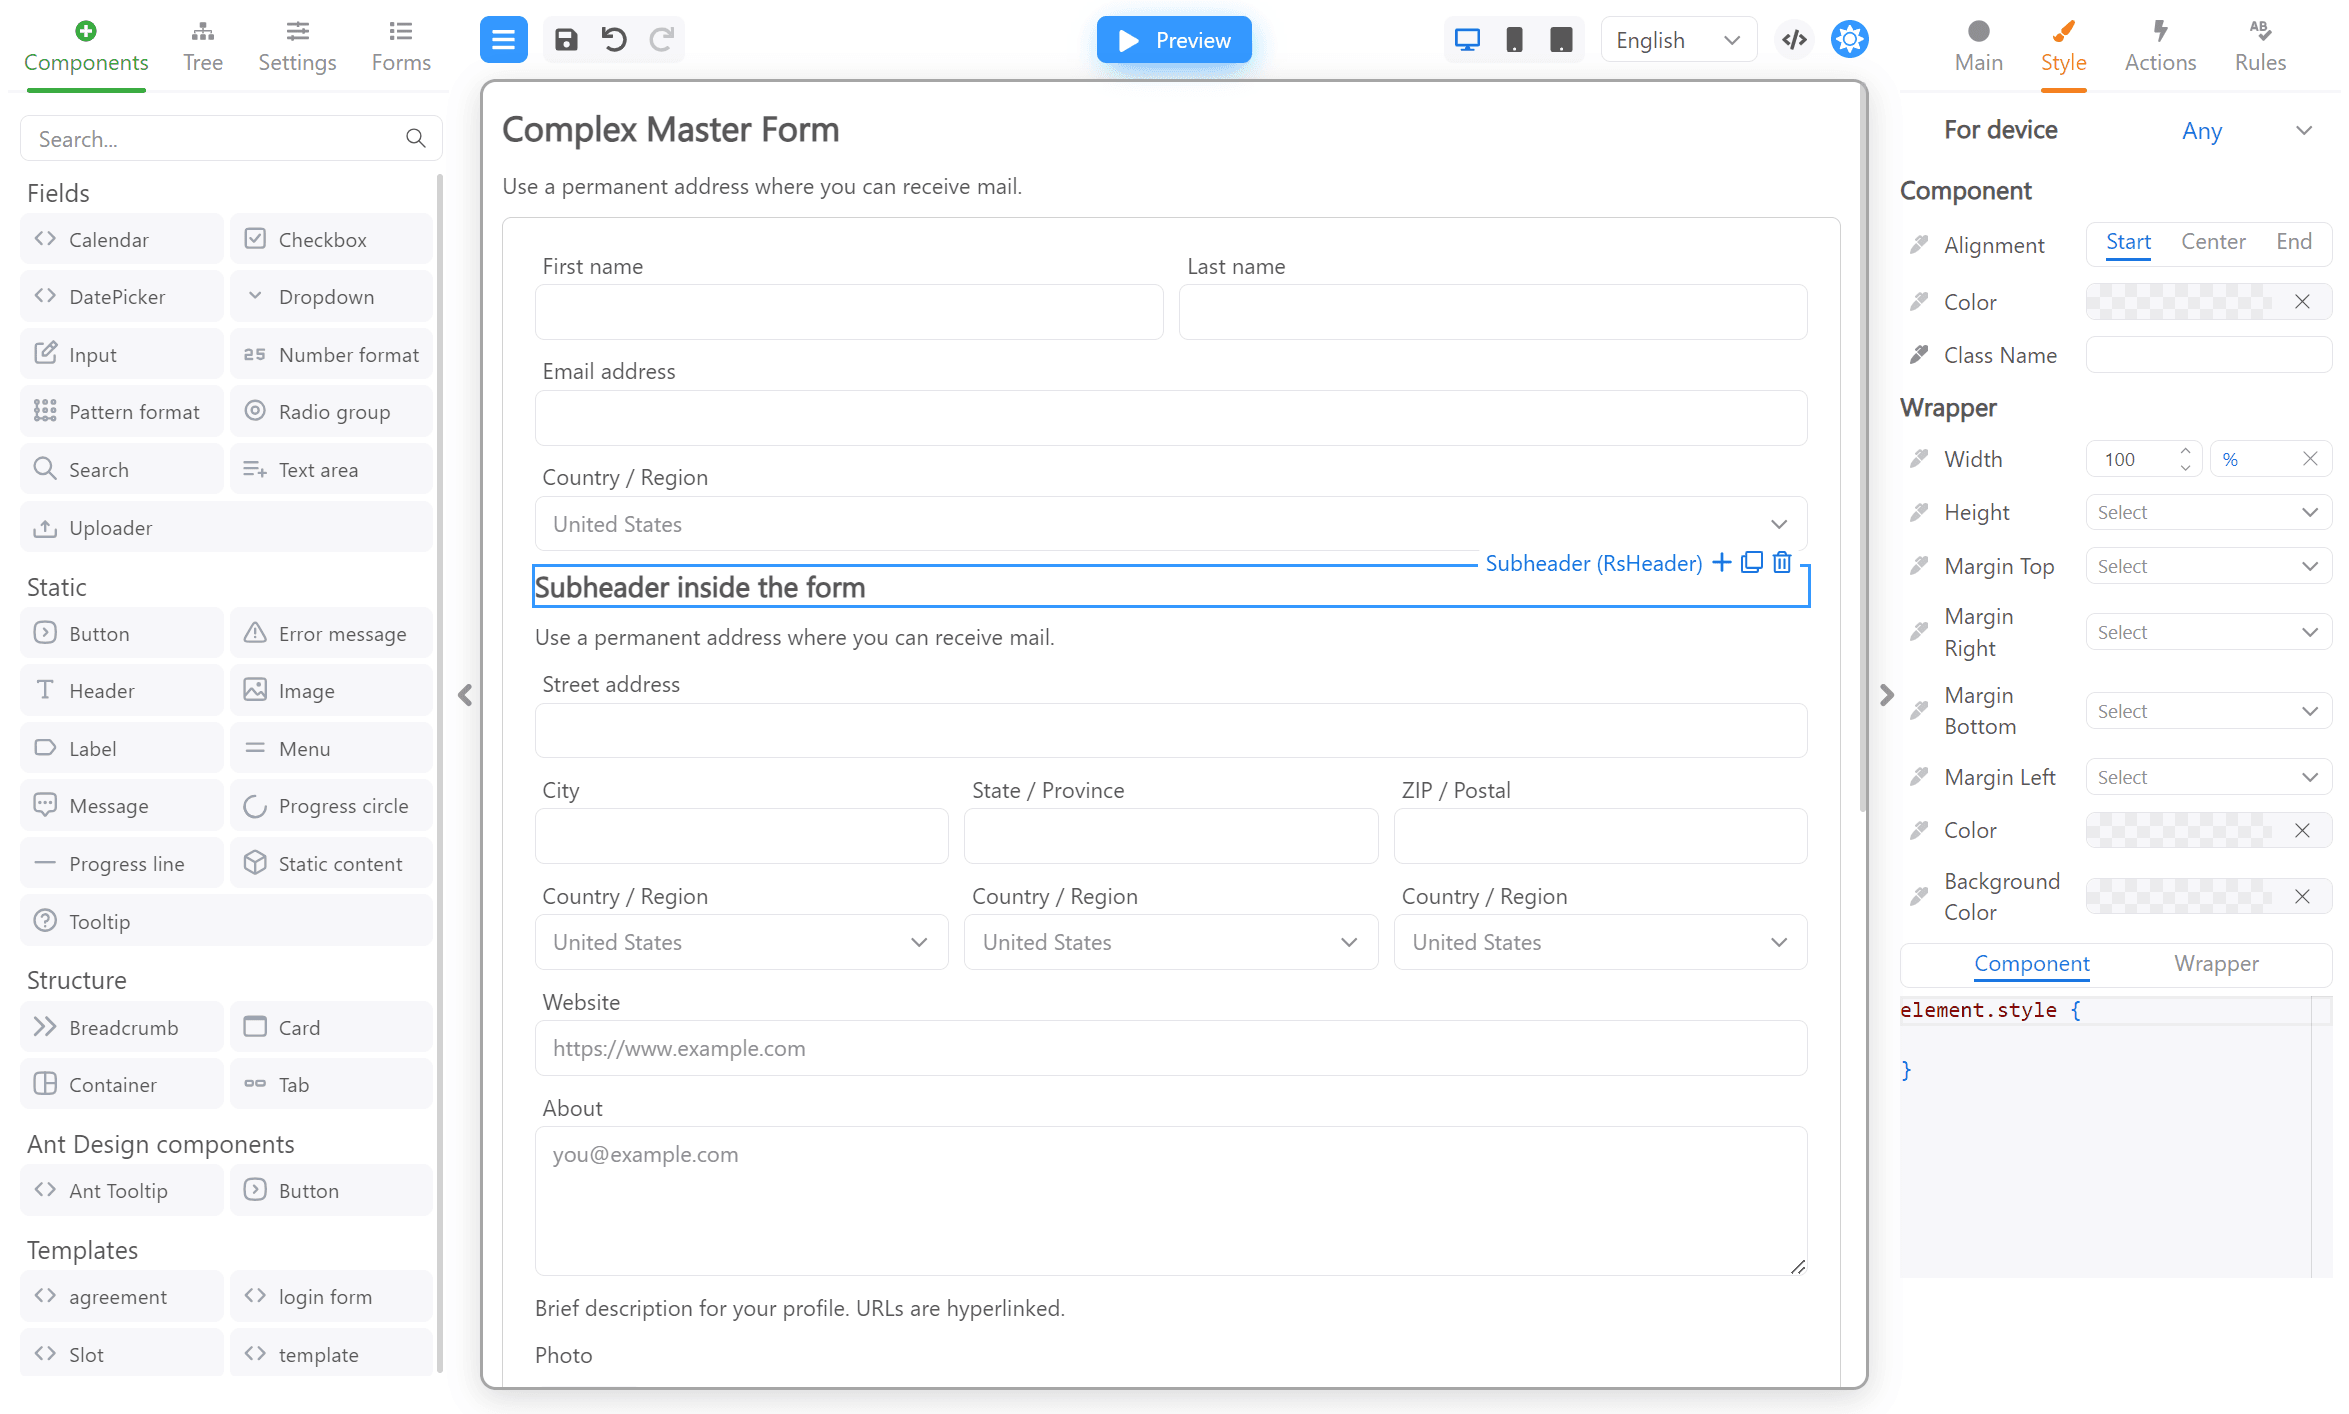Expand the Margin Top select dropdown
This screenshot has height=1414, width=2349.
(x=2208, y=567)
